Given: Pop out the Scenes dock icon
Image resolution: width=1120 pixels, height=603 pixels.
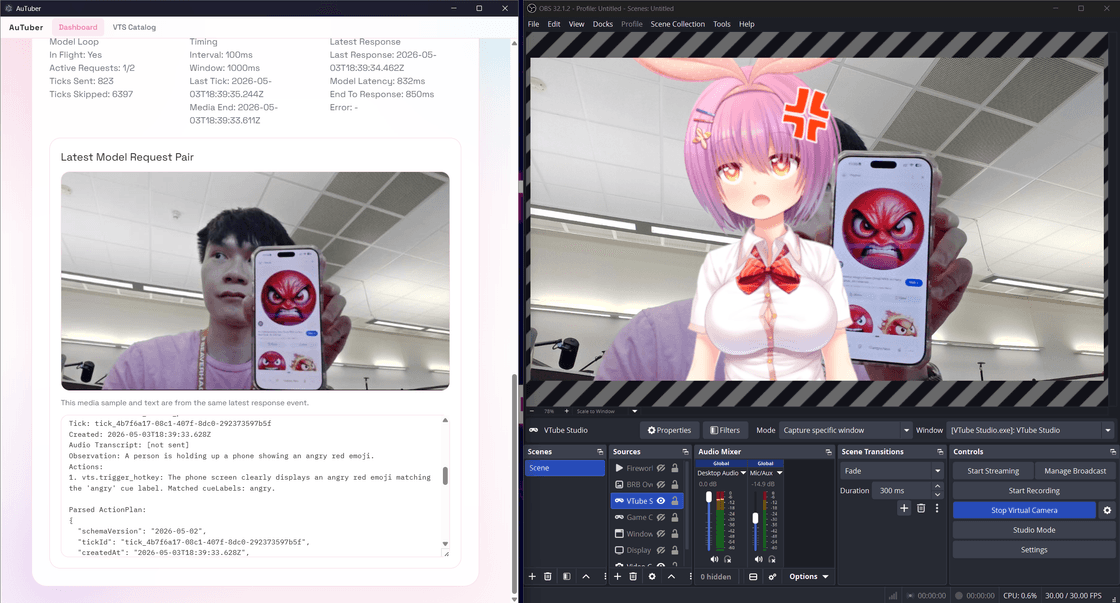Looking at the screenshot, I should (x=600, y=452).
